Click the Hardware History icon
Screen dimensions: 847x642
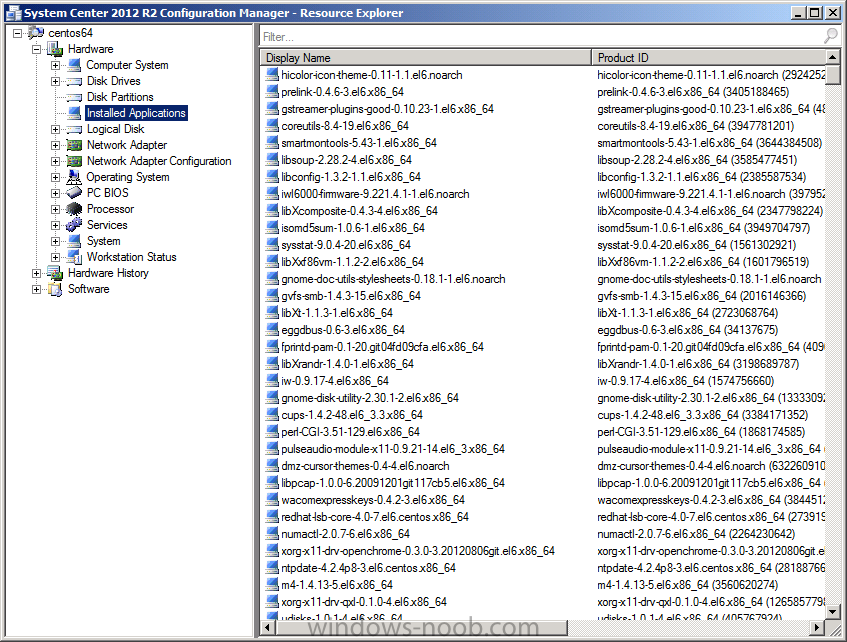[x=55, y=273]
